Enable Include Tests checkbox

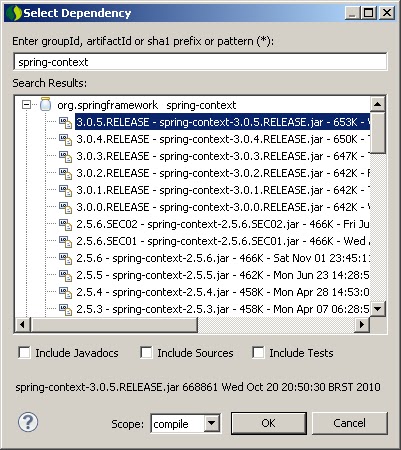pos(258,353)
